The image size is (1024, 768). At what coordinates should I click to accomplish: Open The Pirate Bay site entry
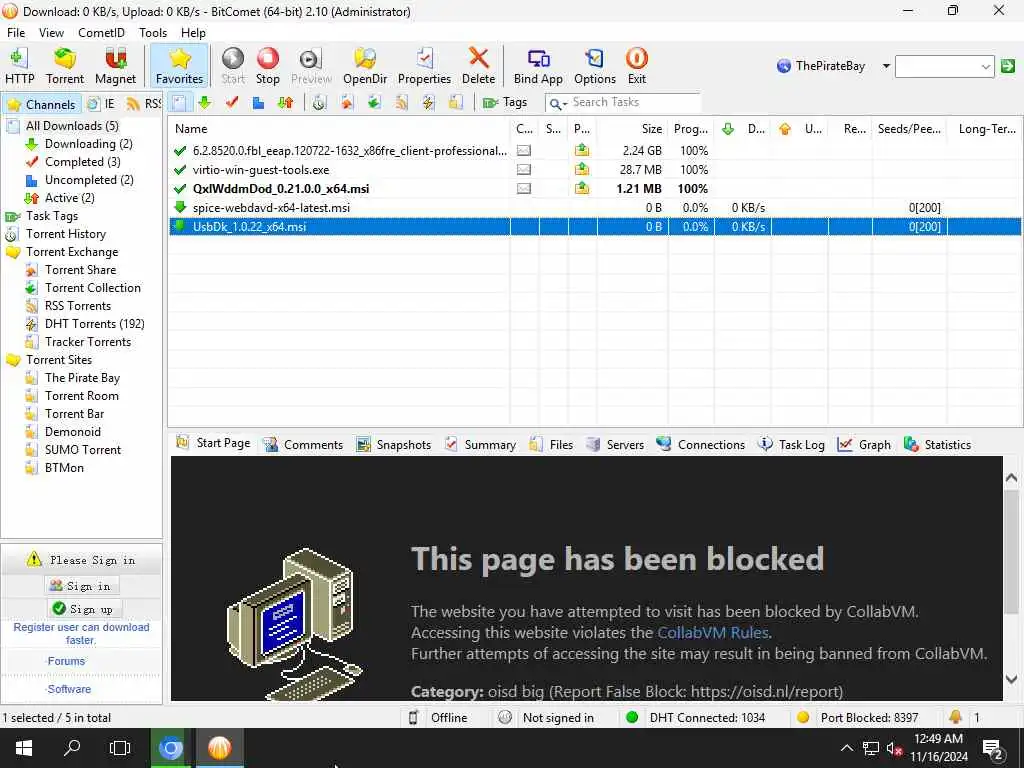(x=82, y=377)
